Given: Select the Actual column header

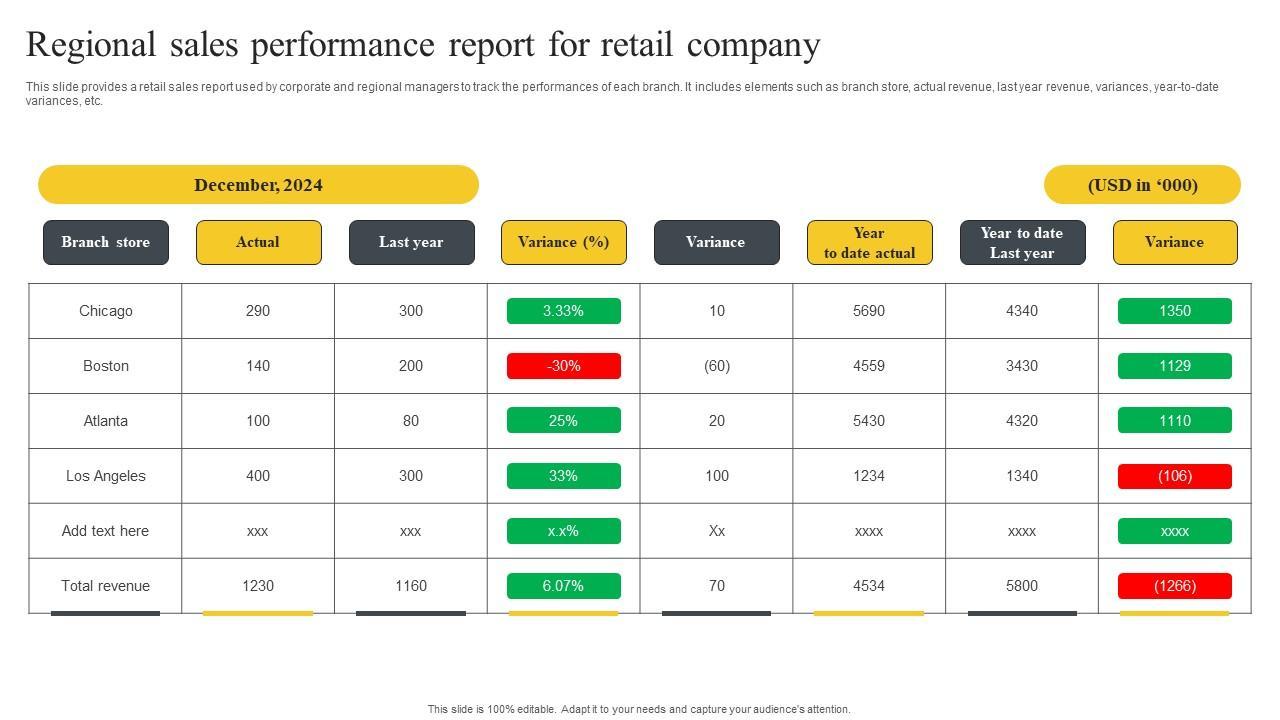Looking at the screenshot, I should (258, 242).
